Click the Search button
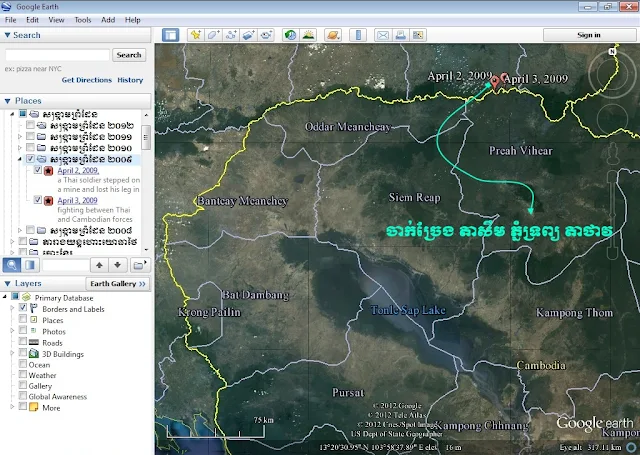The image size is (640, 455). (129, 55)
